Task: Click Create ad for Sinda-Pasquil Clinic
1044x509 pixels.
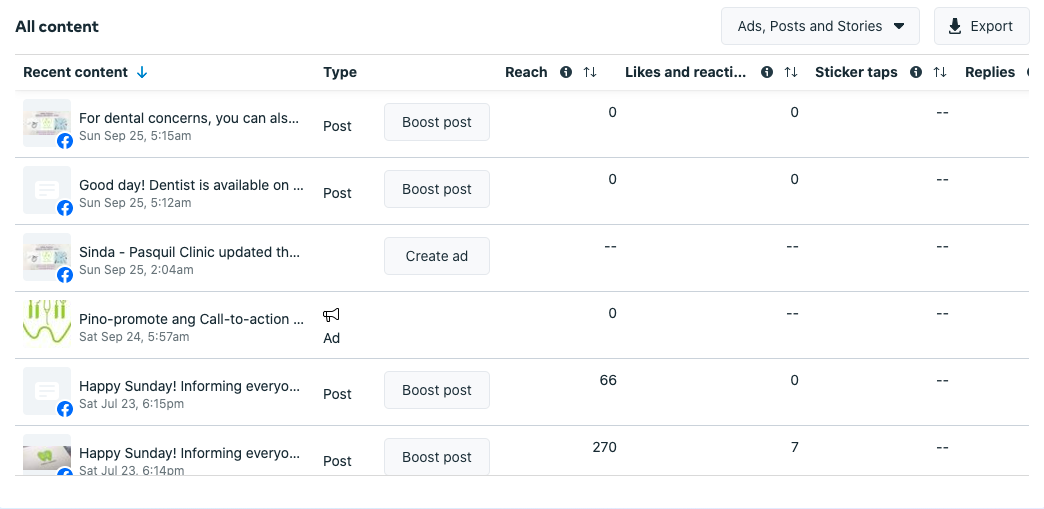Action: tap(437, 256)
